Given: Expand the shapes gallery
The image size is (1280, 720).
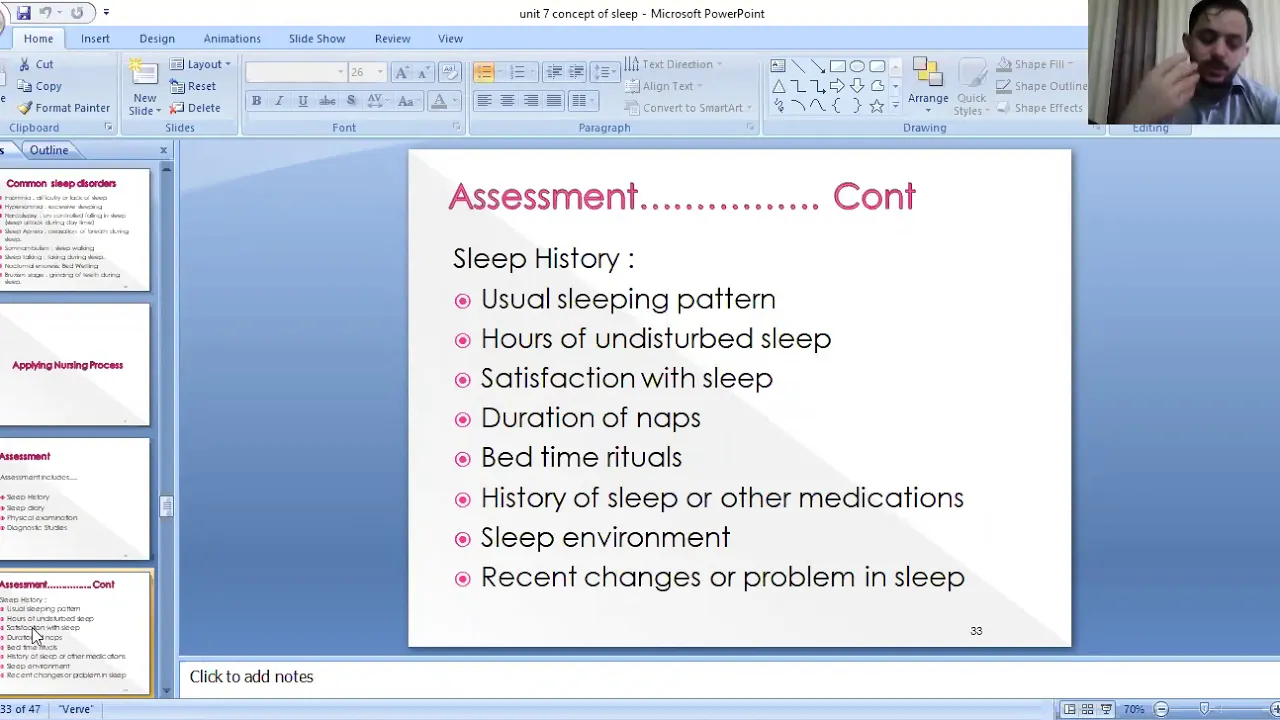Looking at the screenshot, I should [x=895, y=106].
